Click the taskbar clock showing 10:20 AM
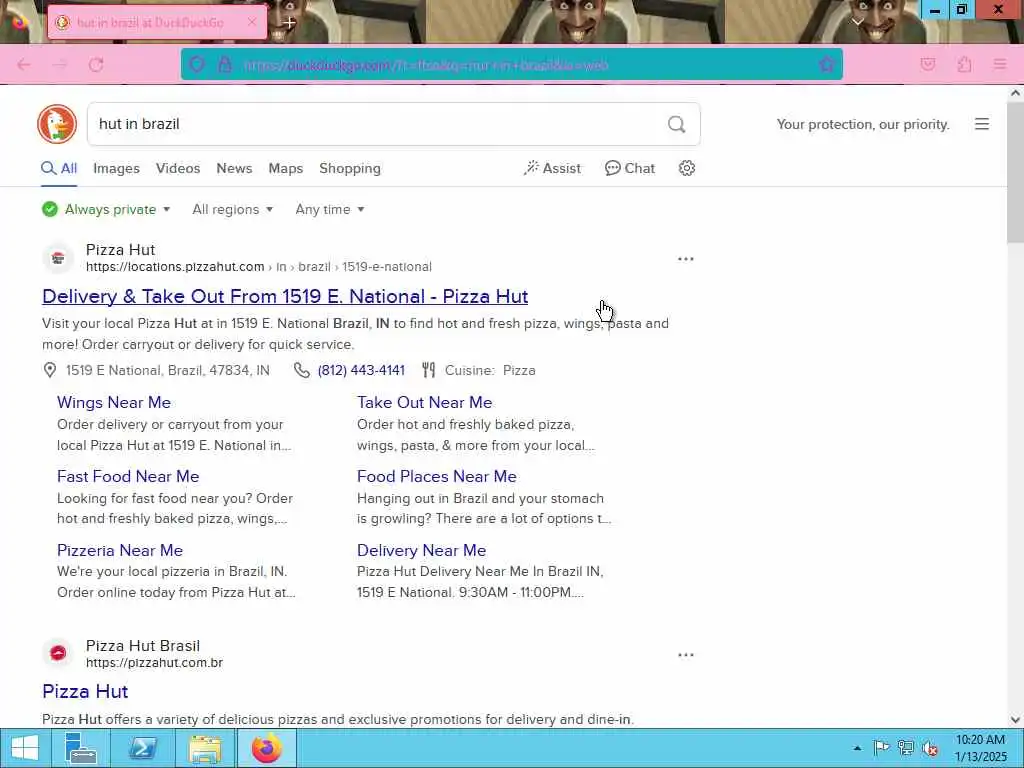This screenshot has height=768, width=1024. point(980,748)
